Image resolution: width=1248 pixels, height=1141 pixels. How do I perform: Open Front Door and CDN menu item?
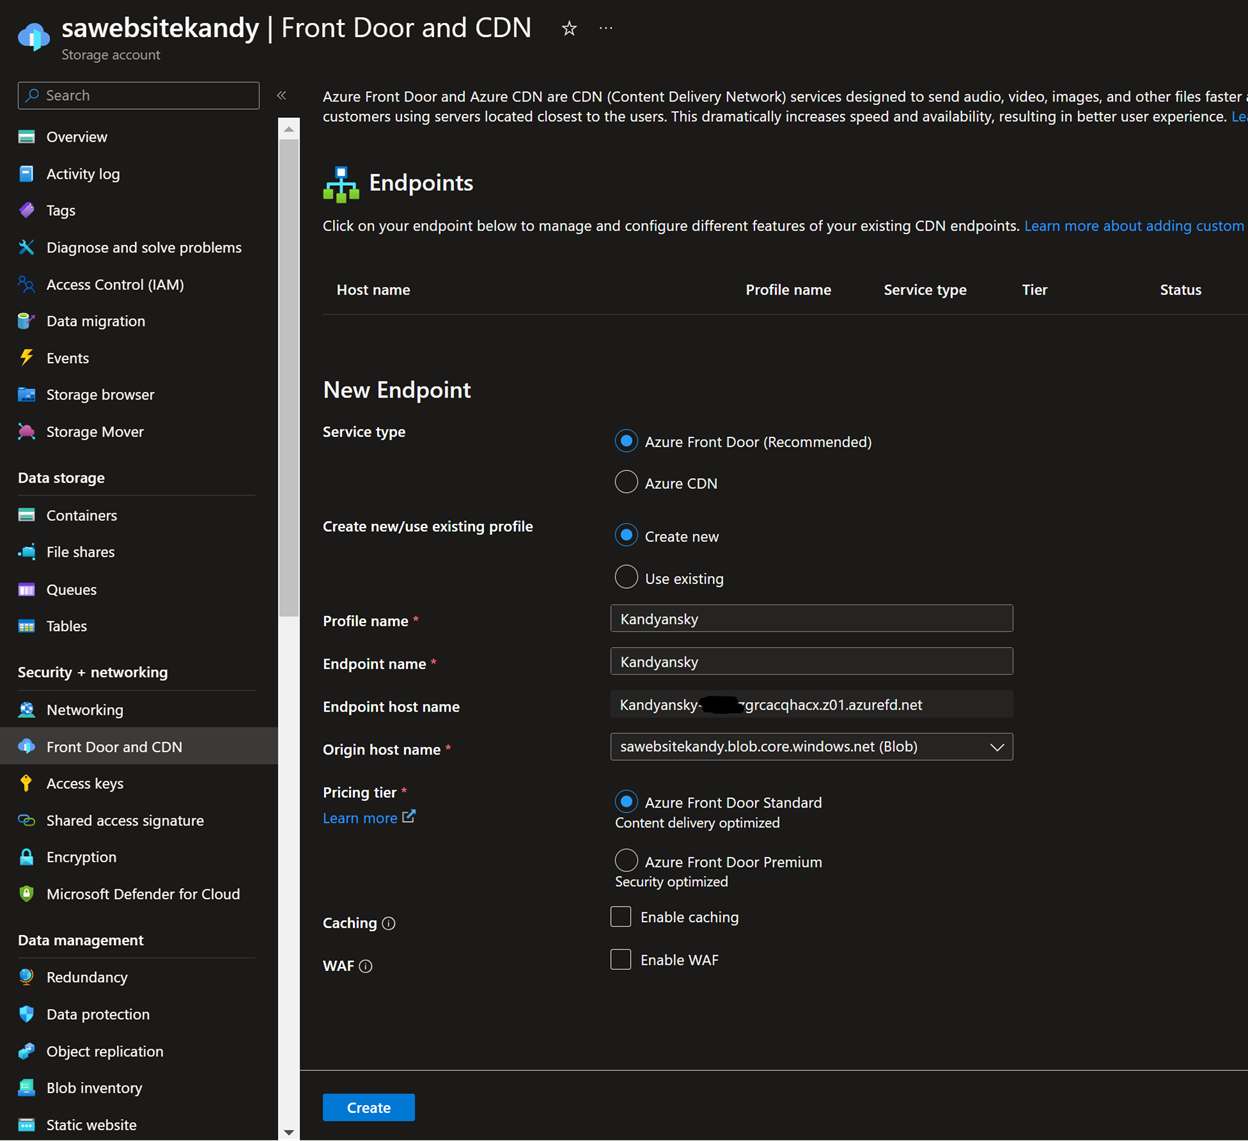coord(139,746)
